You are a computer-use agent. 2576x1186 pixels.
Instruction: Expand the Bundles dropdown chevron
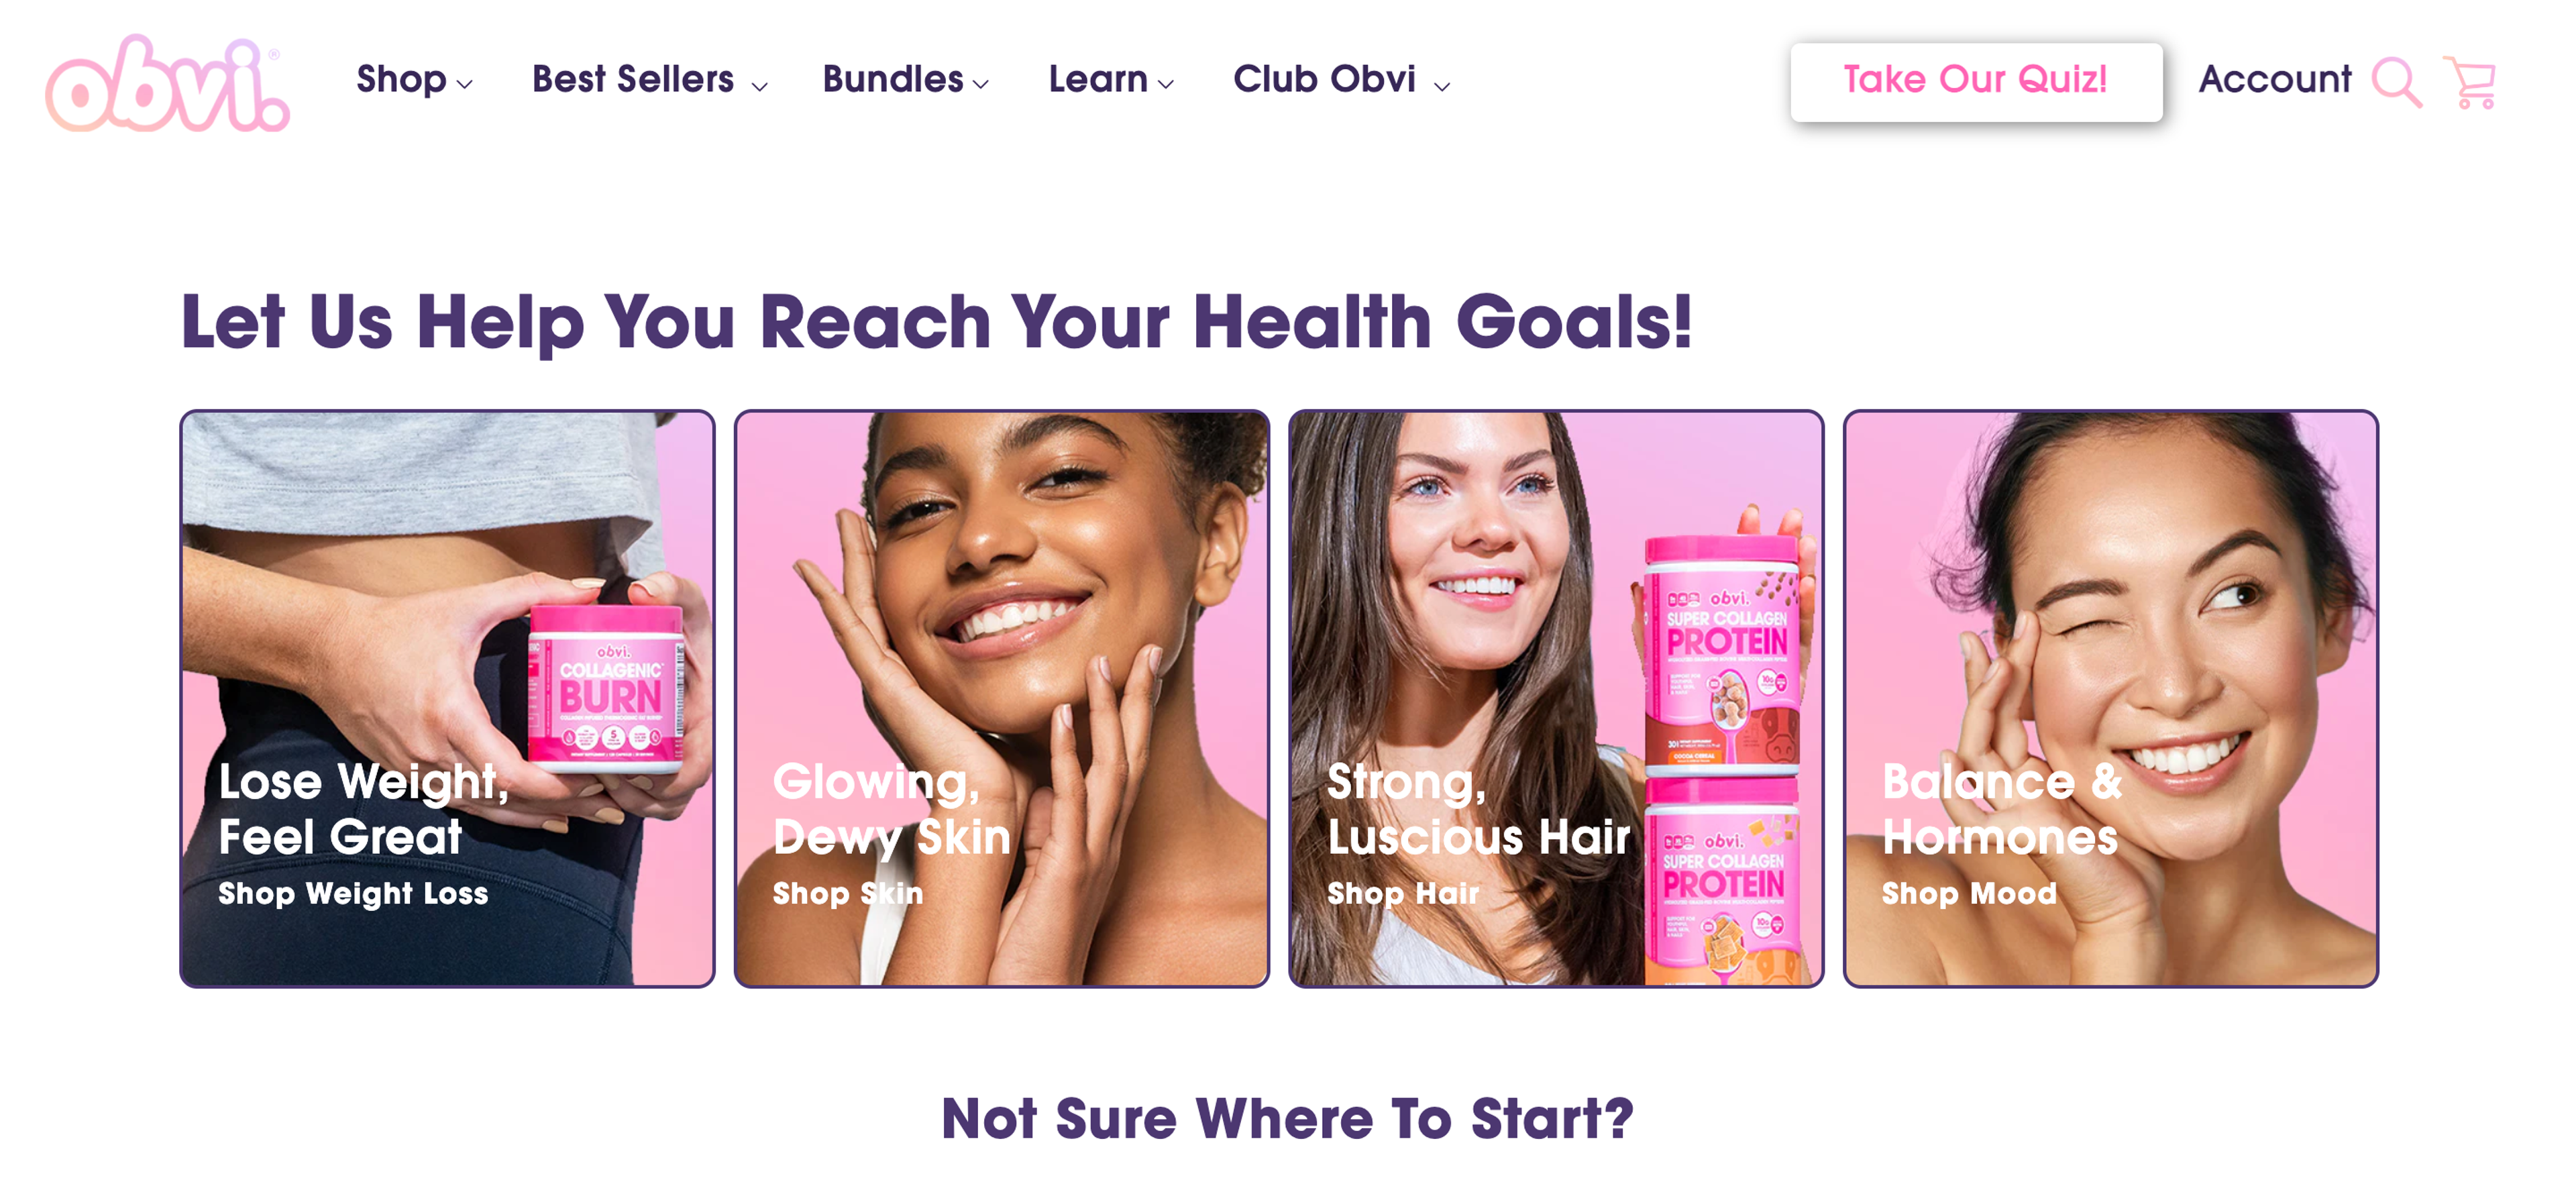click(x=981, y=85)
